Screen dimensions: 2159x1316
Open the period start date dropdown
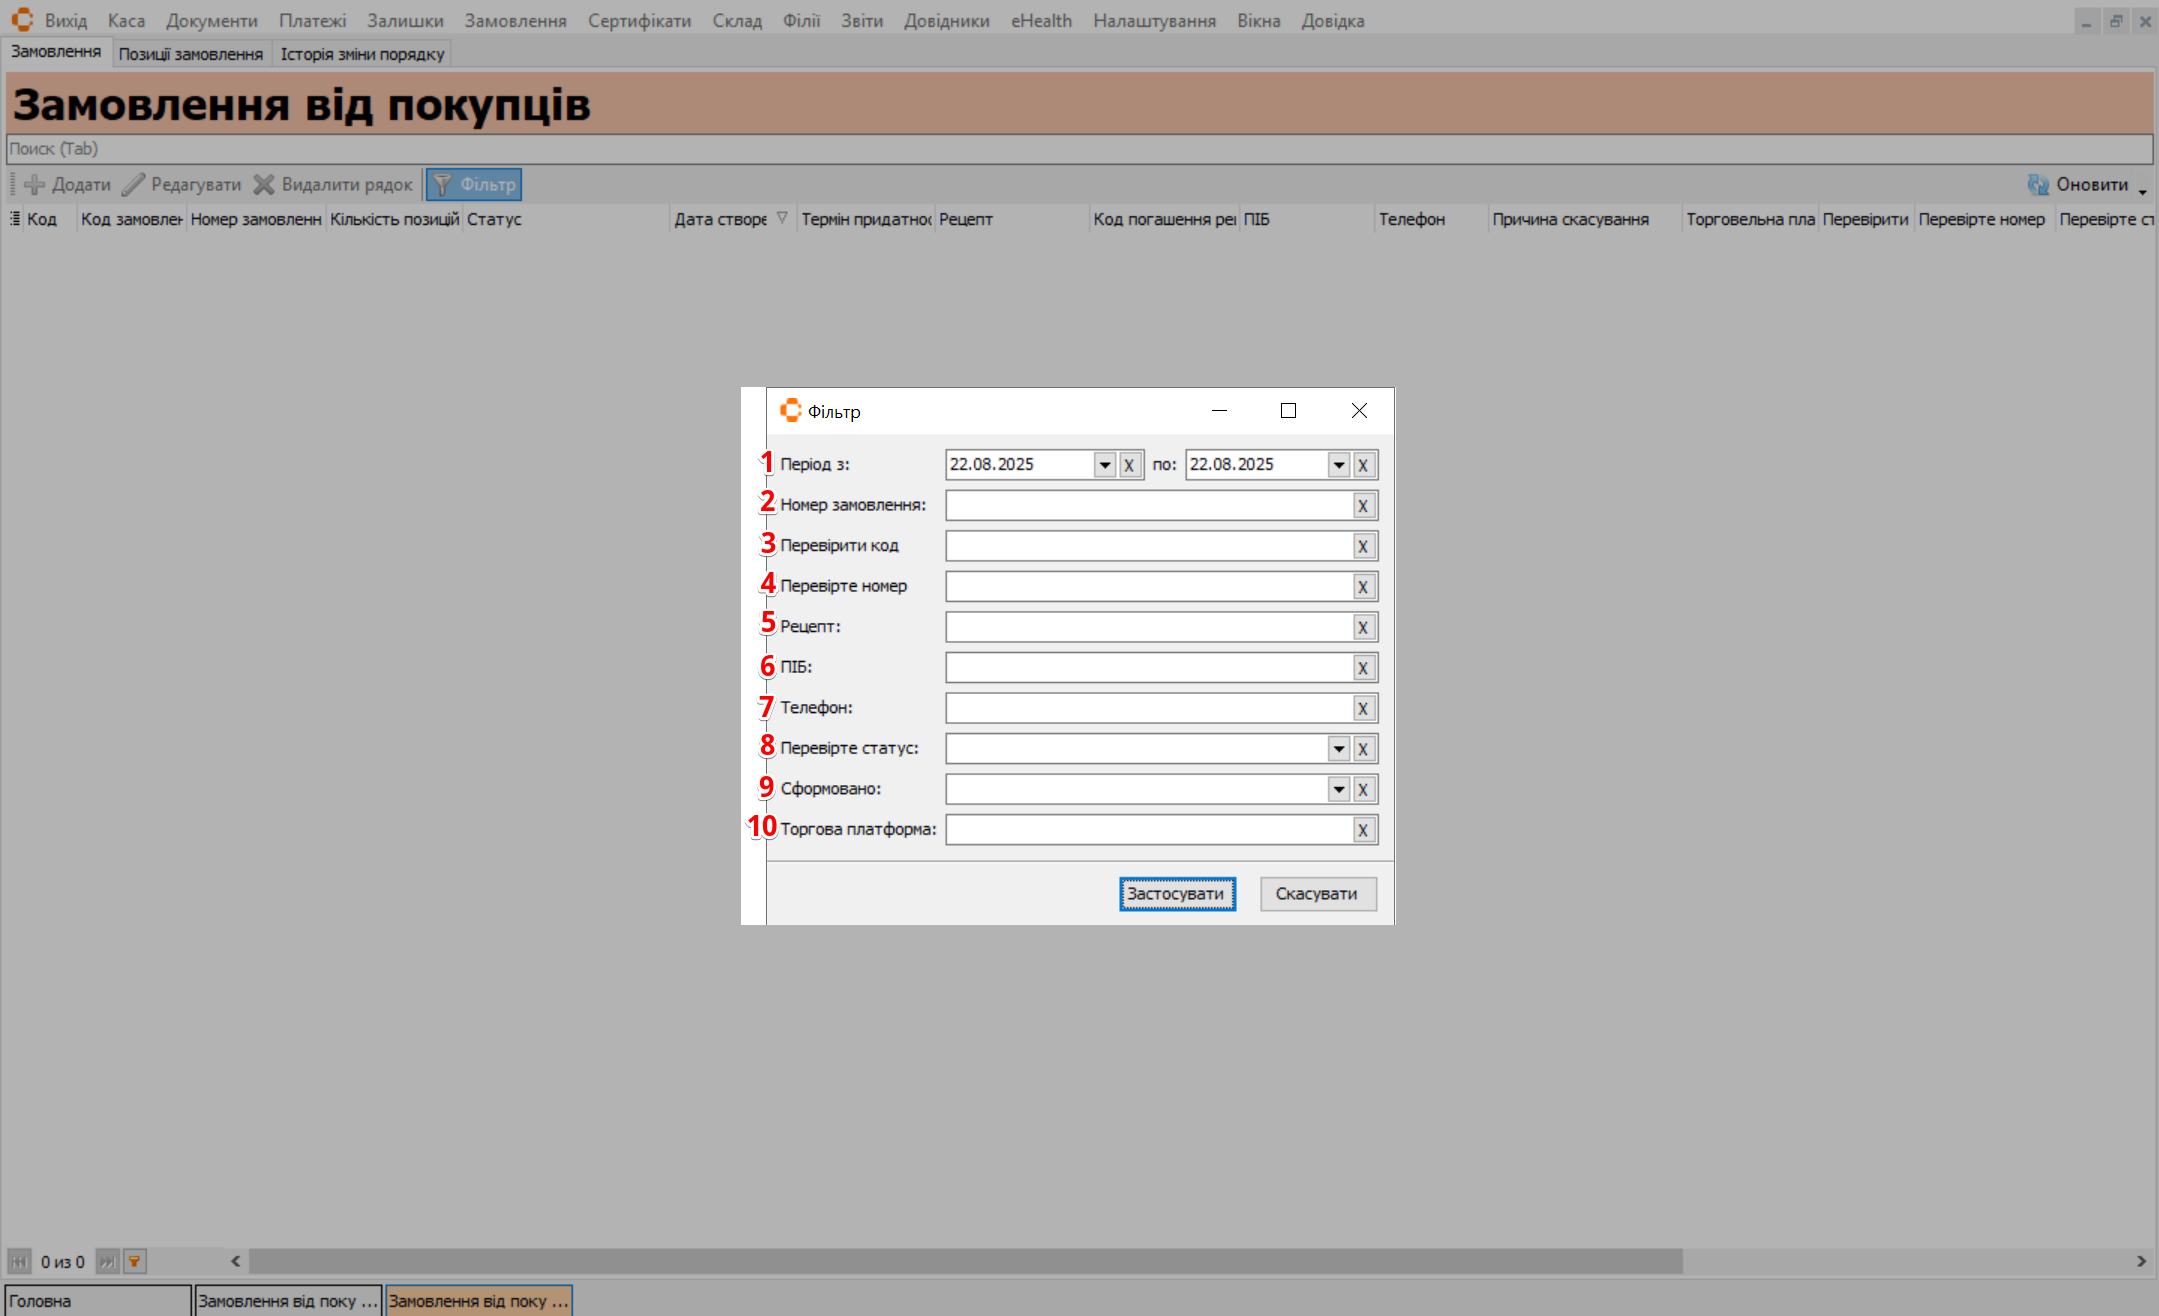[1104, 465]
